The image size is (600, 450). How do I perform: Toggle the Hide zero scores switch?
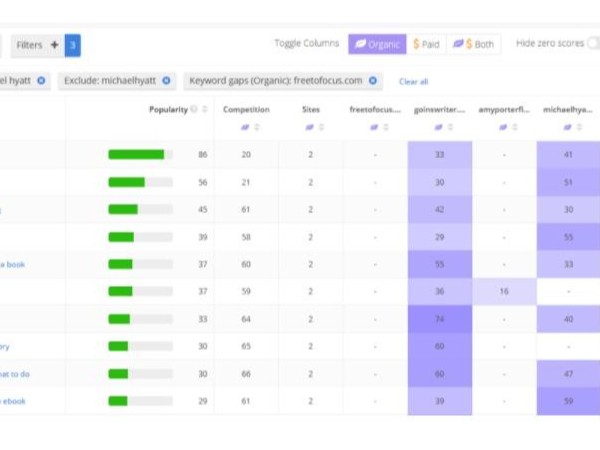593,44
